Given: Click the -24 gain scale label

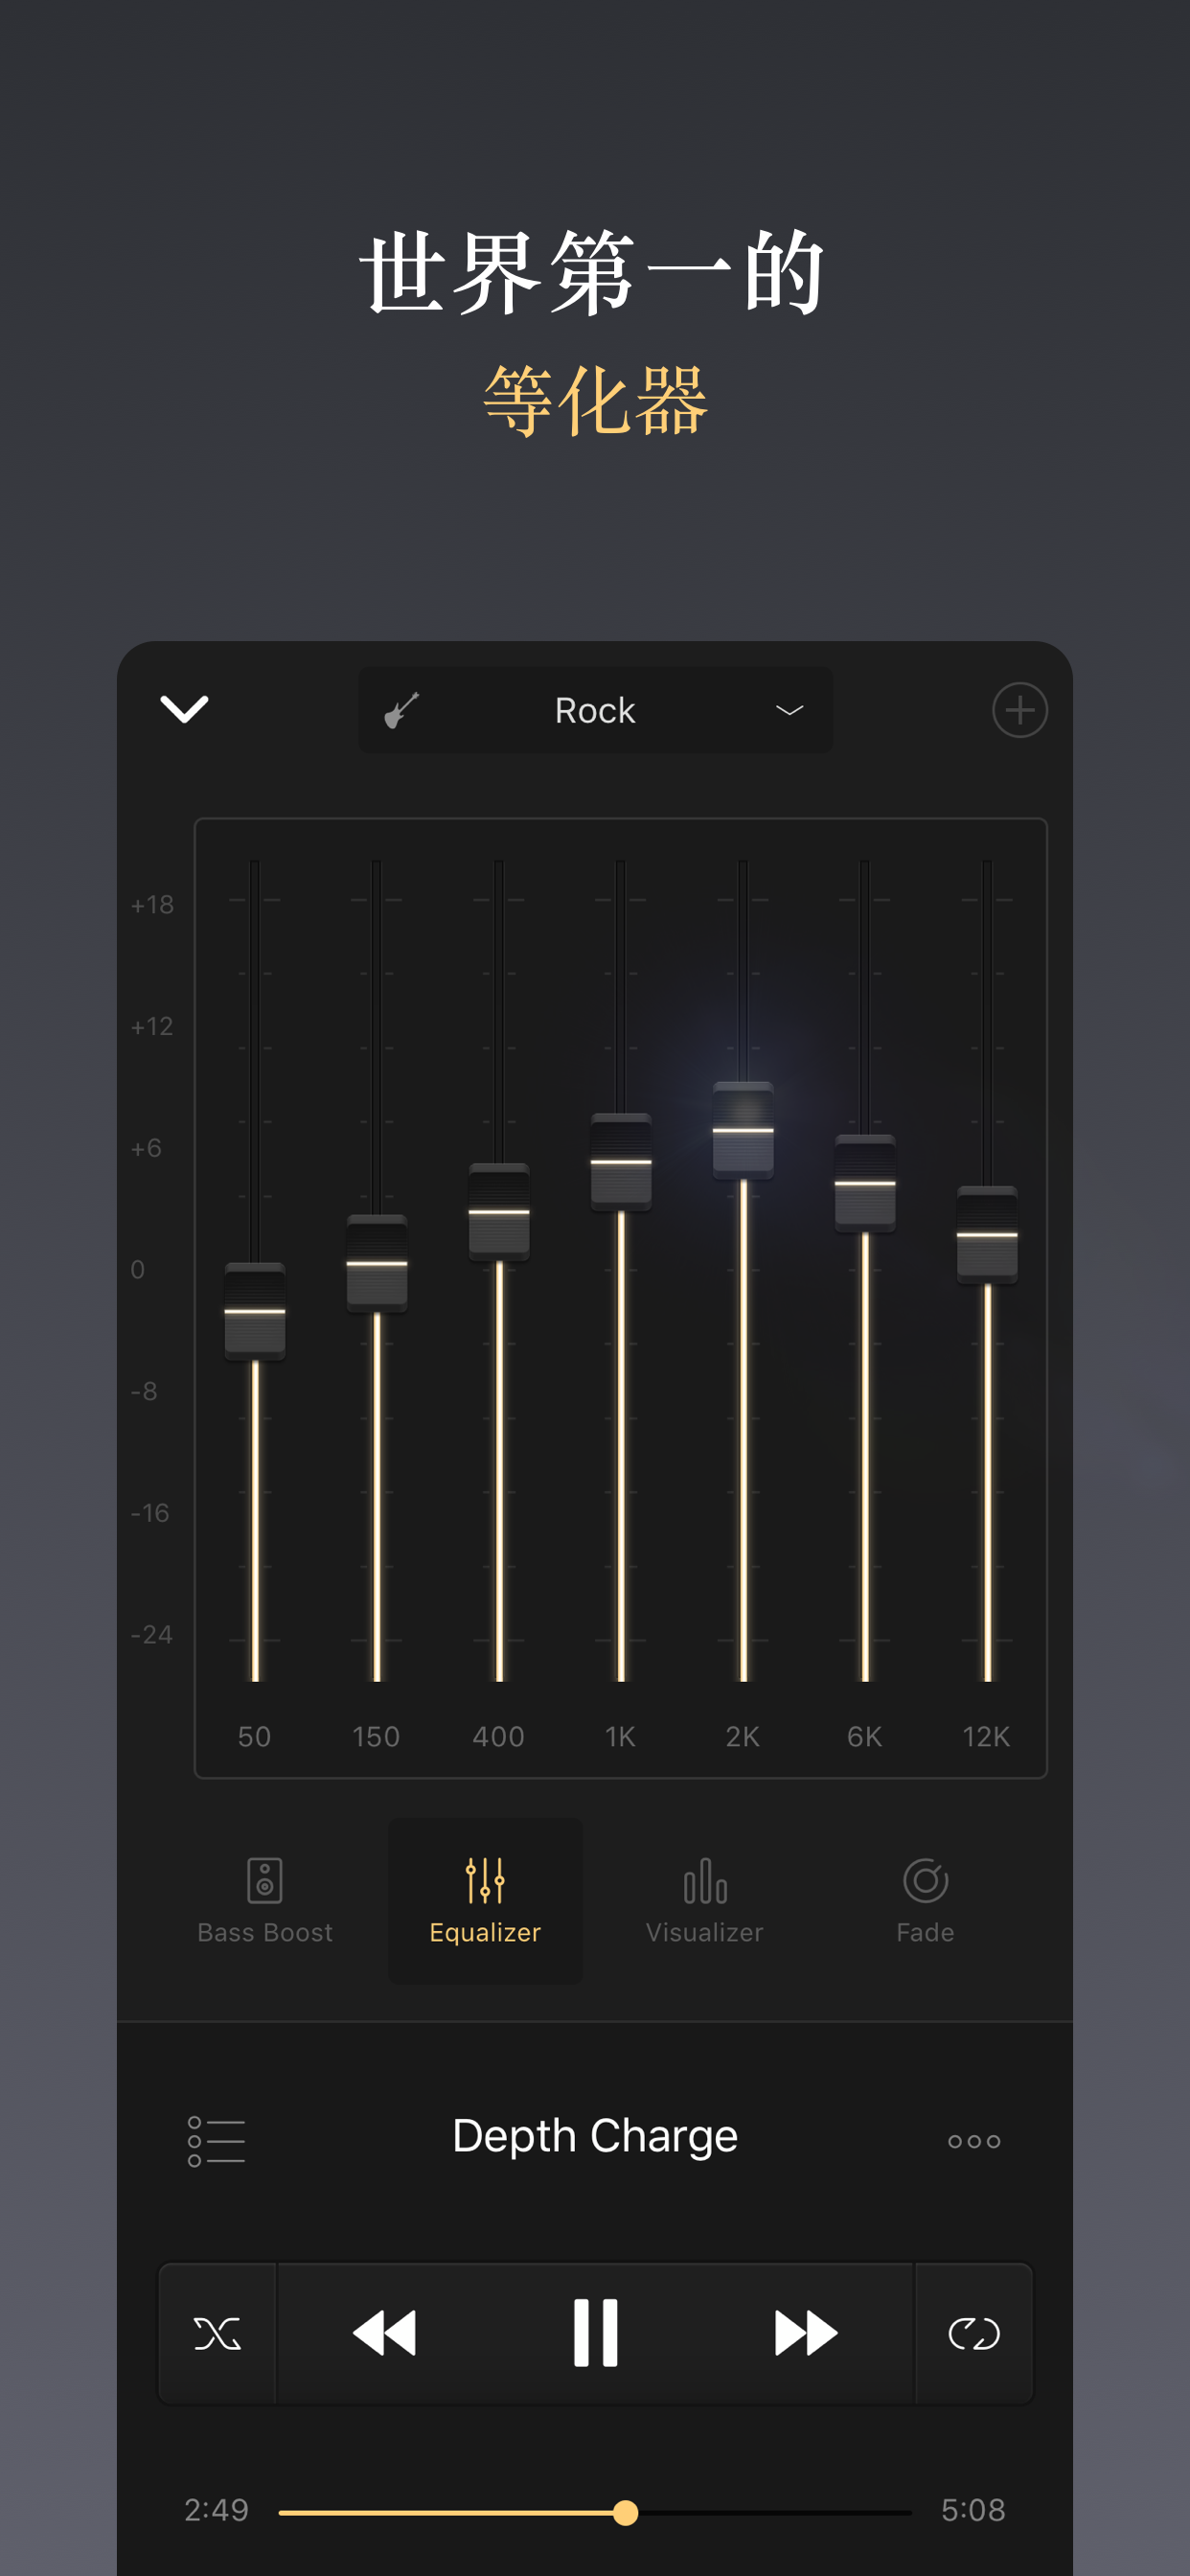Looking at the screenshot, I should [152, 1636].
